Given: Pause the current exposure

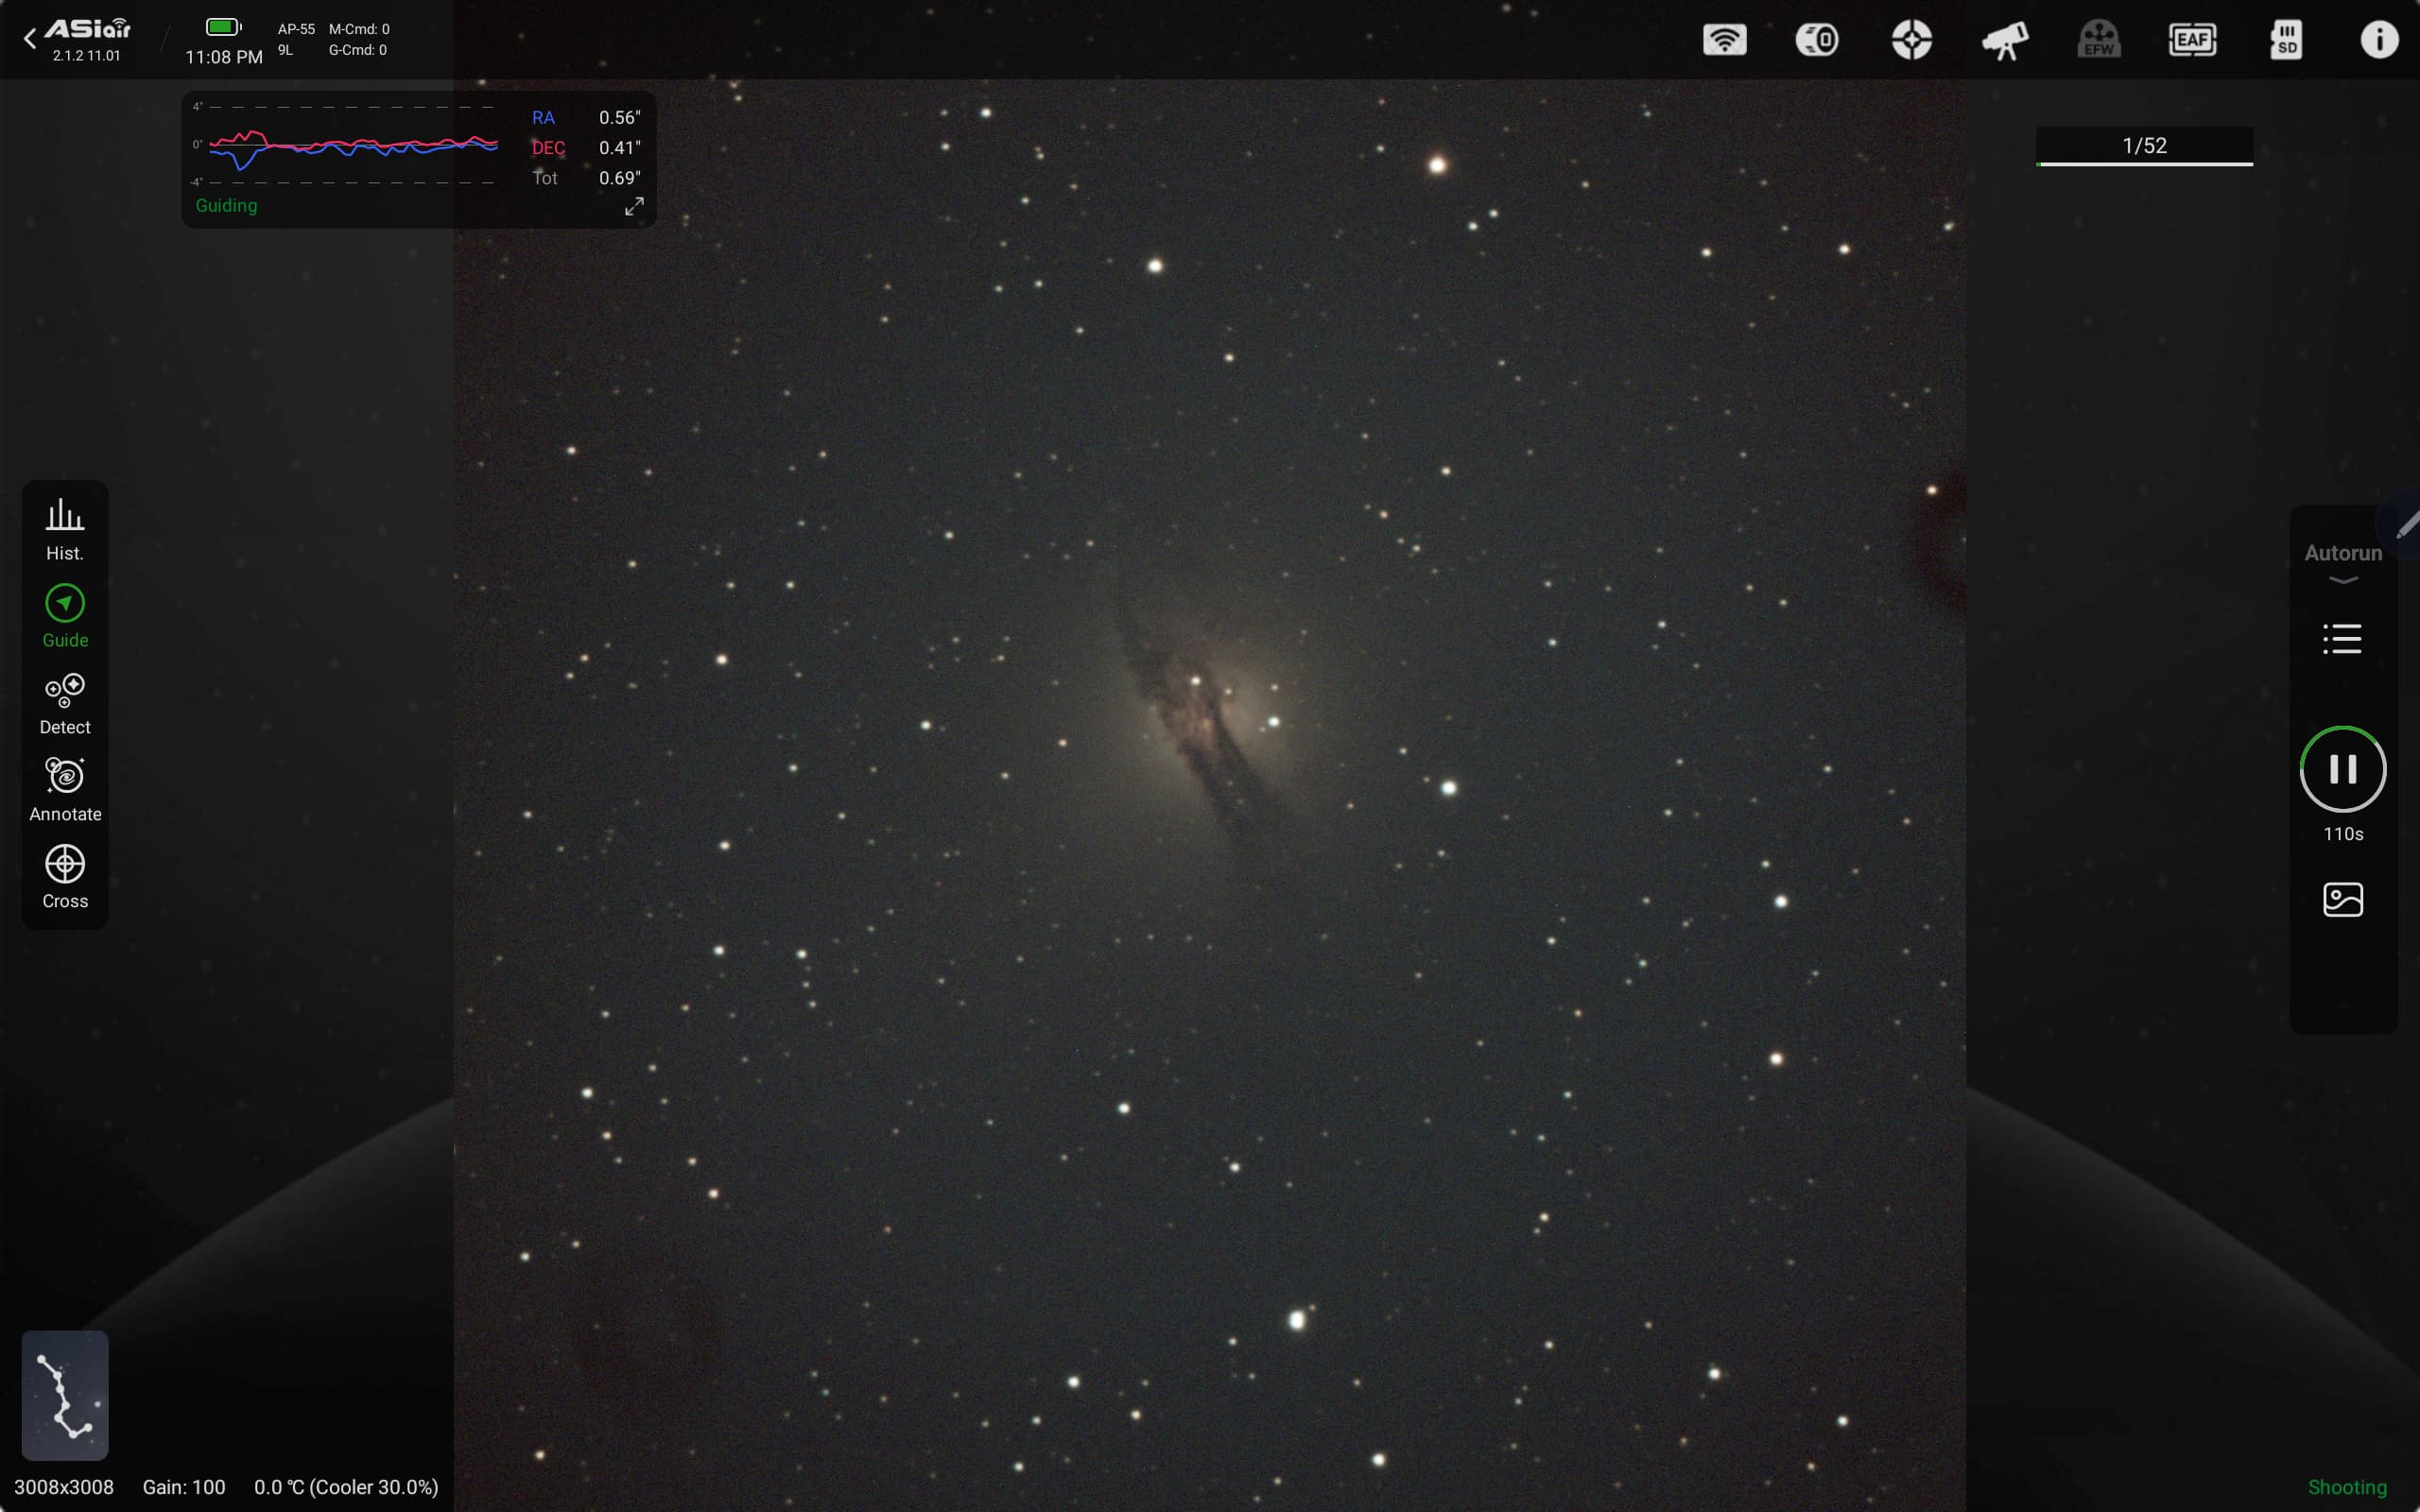Looking at the screenshot, I should 2343,769.
